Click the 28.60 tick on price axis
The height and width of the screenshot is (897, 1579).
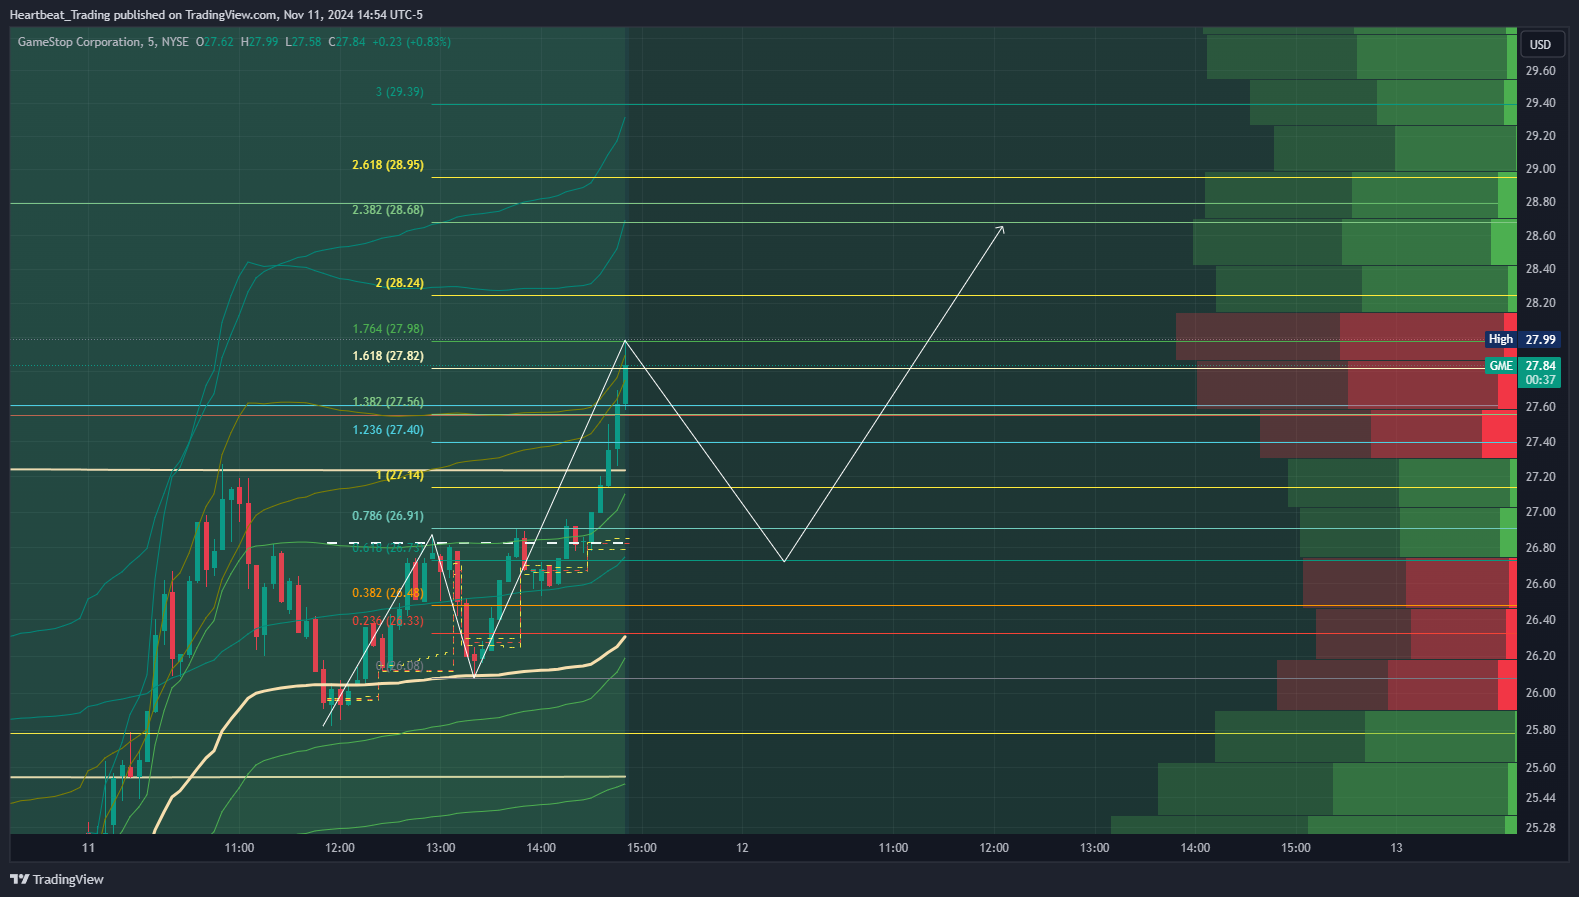click(1540, 236)
